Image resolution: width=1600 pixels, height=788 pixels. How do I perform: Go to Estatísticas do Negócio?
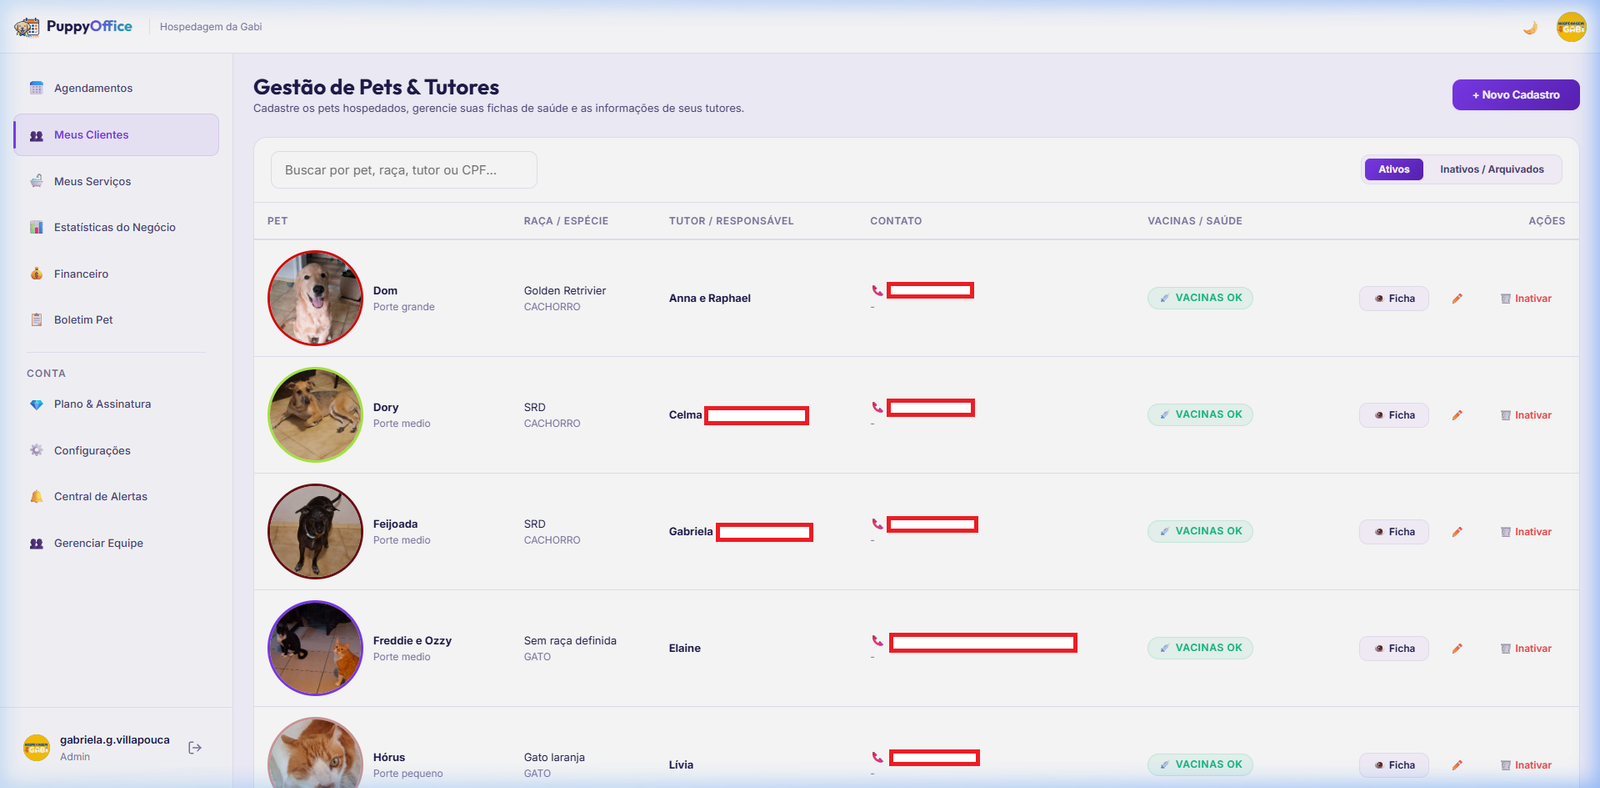116,227
